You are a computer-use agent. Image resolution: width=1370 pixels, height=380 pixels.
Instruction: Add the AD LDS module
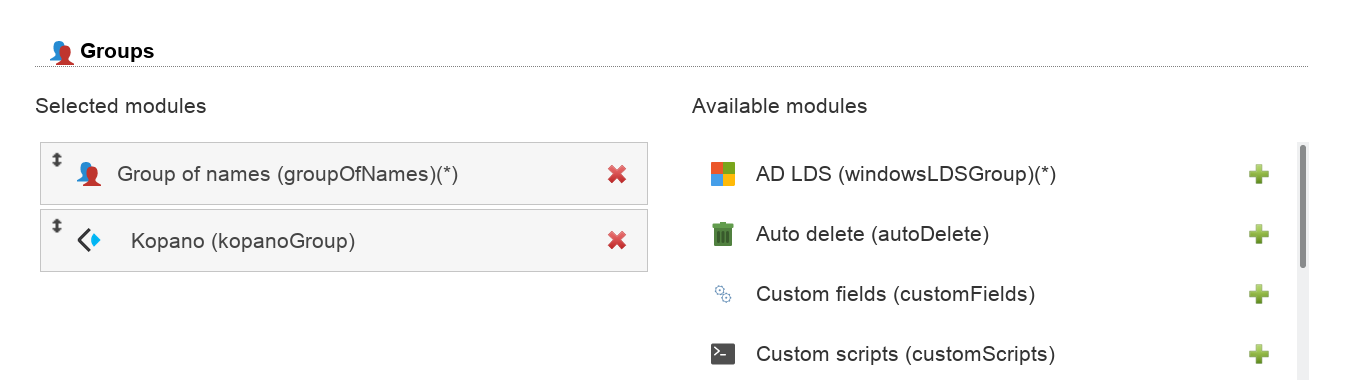coord(1259,174)
